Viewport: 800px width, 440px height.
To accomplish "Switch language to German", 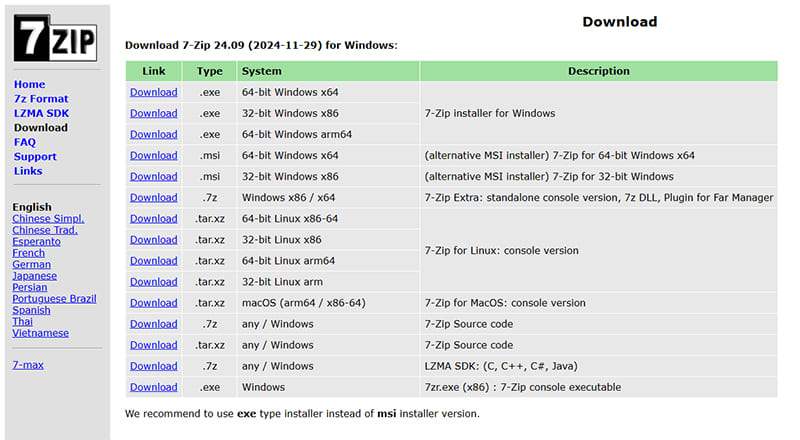I will click(32, 264).
